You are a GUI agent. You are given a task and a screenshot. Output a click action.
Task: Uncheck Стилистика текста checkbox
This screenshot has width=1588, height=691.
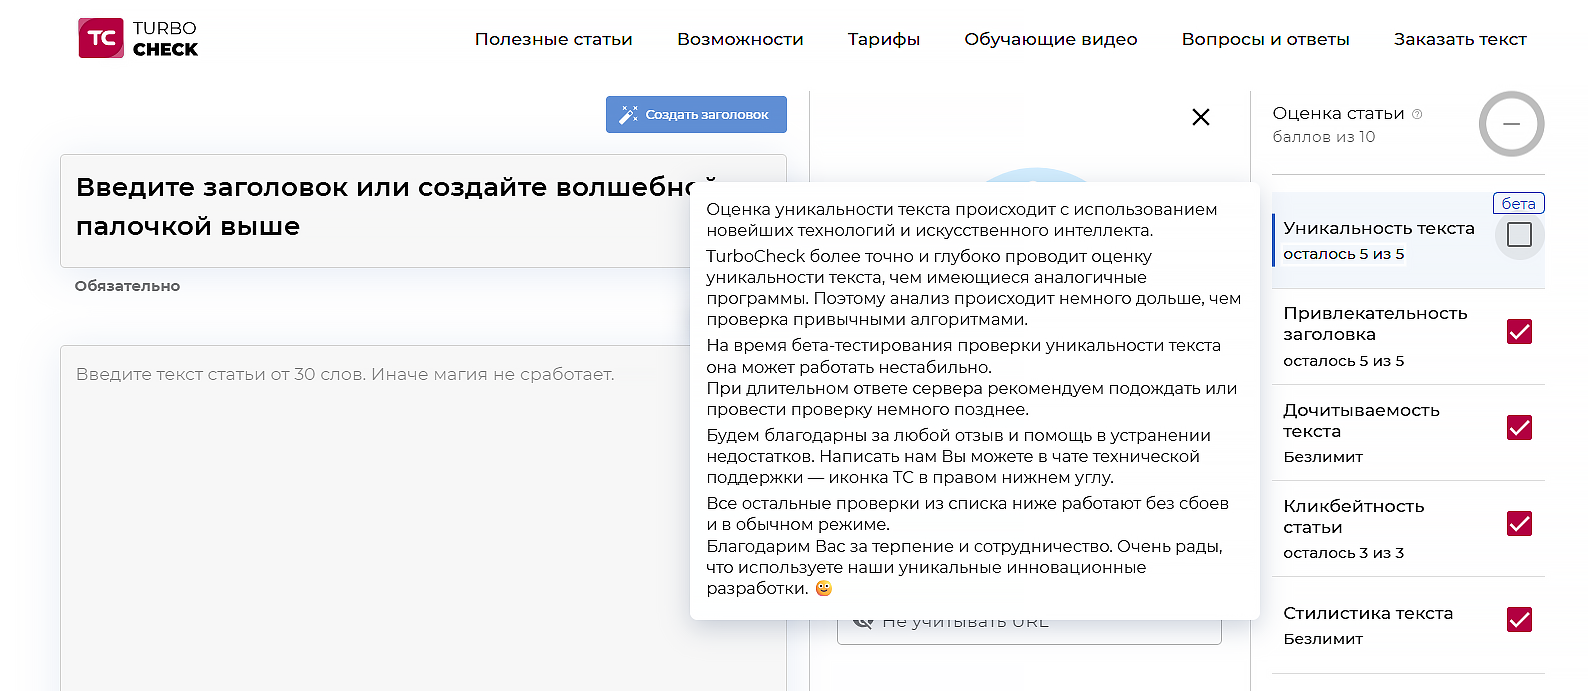click(x=1519, y=619)
